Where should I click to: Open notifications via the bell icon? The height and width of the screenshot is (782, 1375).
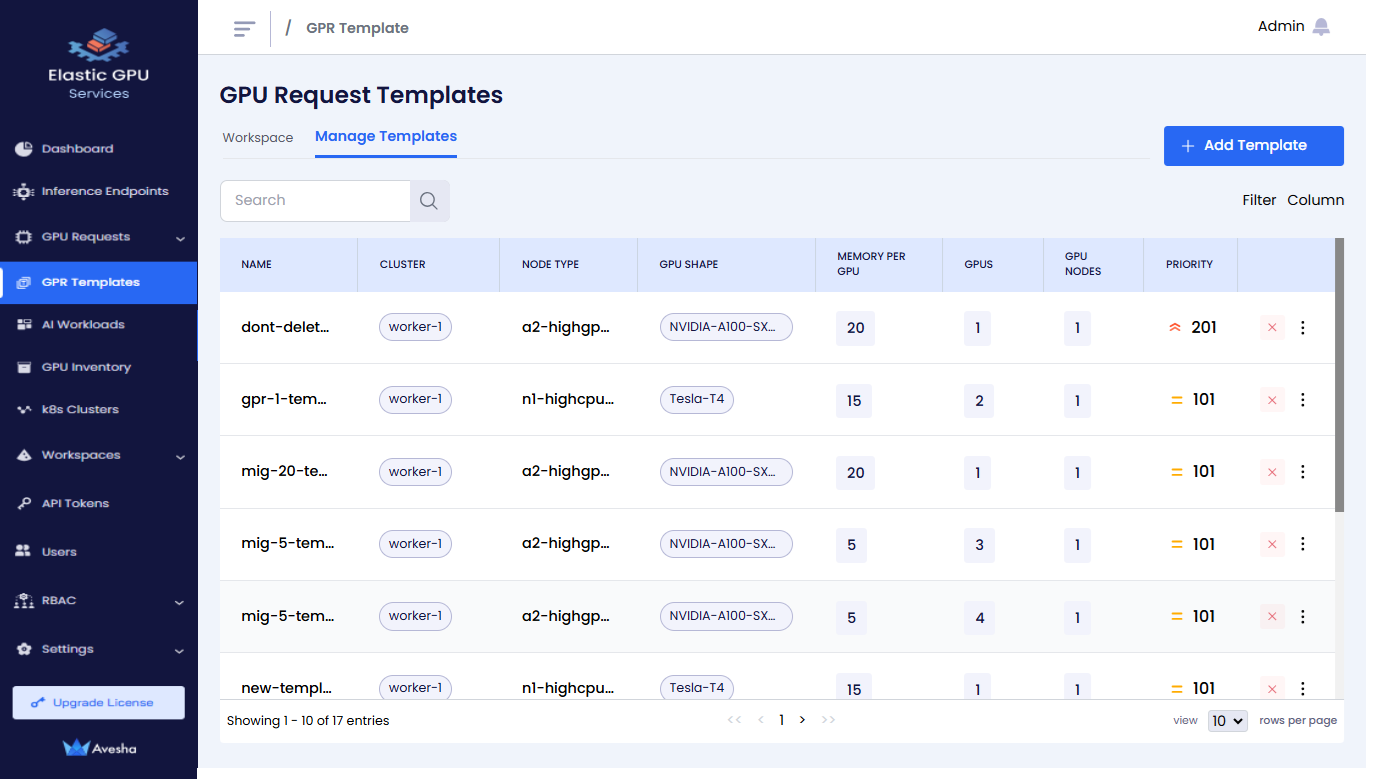coord(1321,27)
